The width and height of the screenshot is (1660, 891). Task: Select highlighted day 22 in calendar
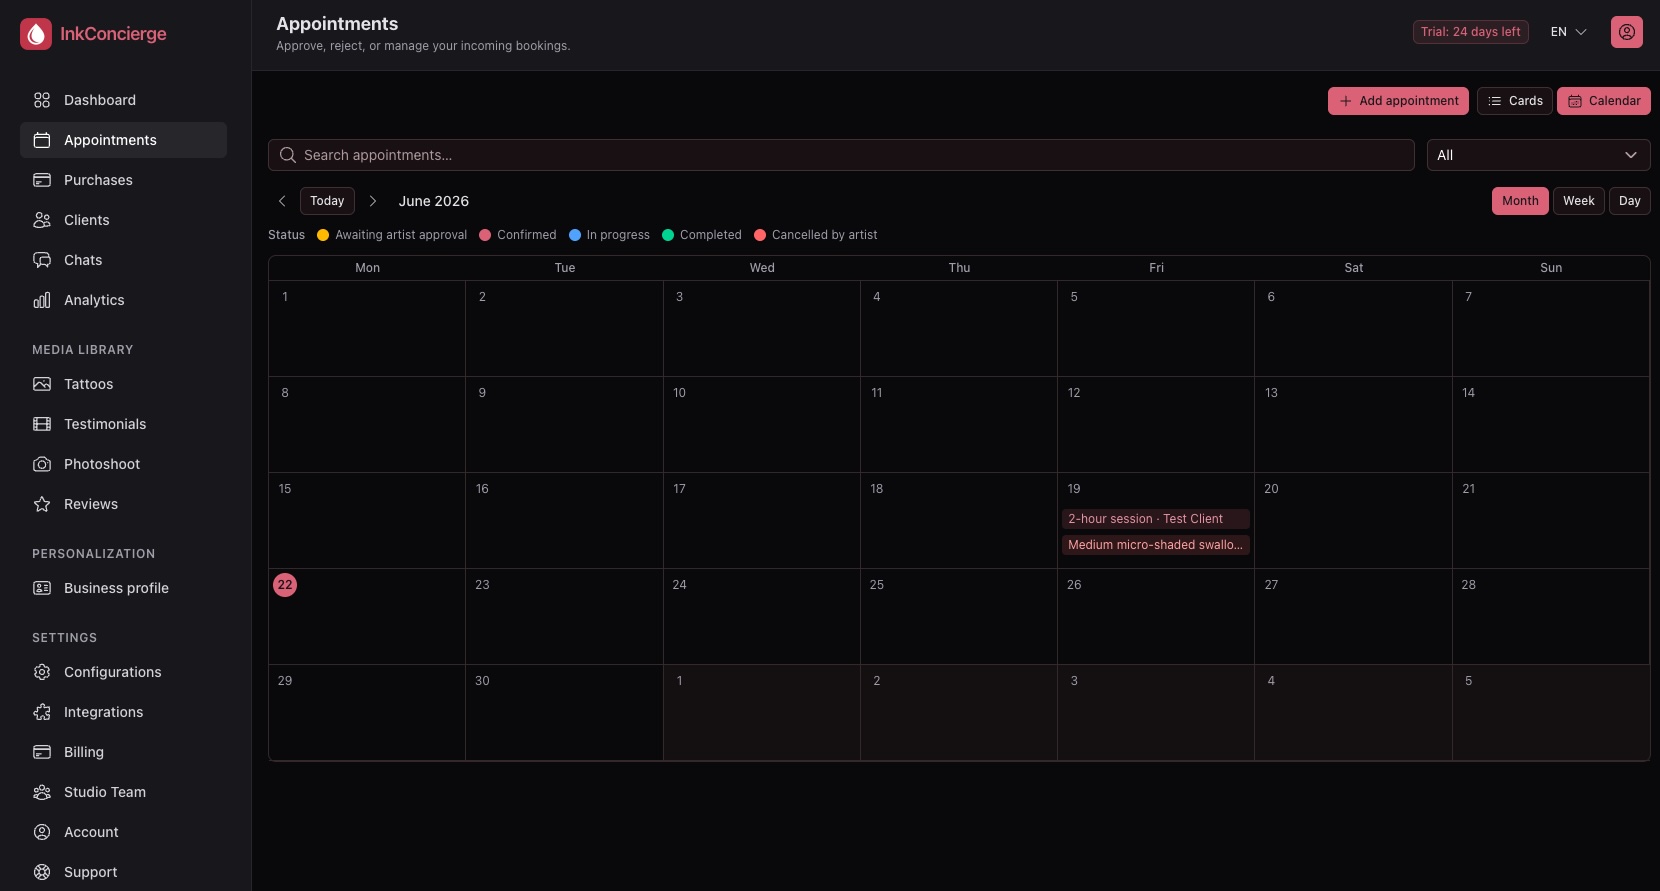[285, 585]
